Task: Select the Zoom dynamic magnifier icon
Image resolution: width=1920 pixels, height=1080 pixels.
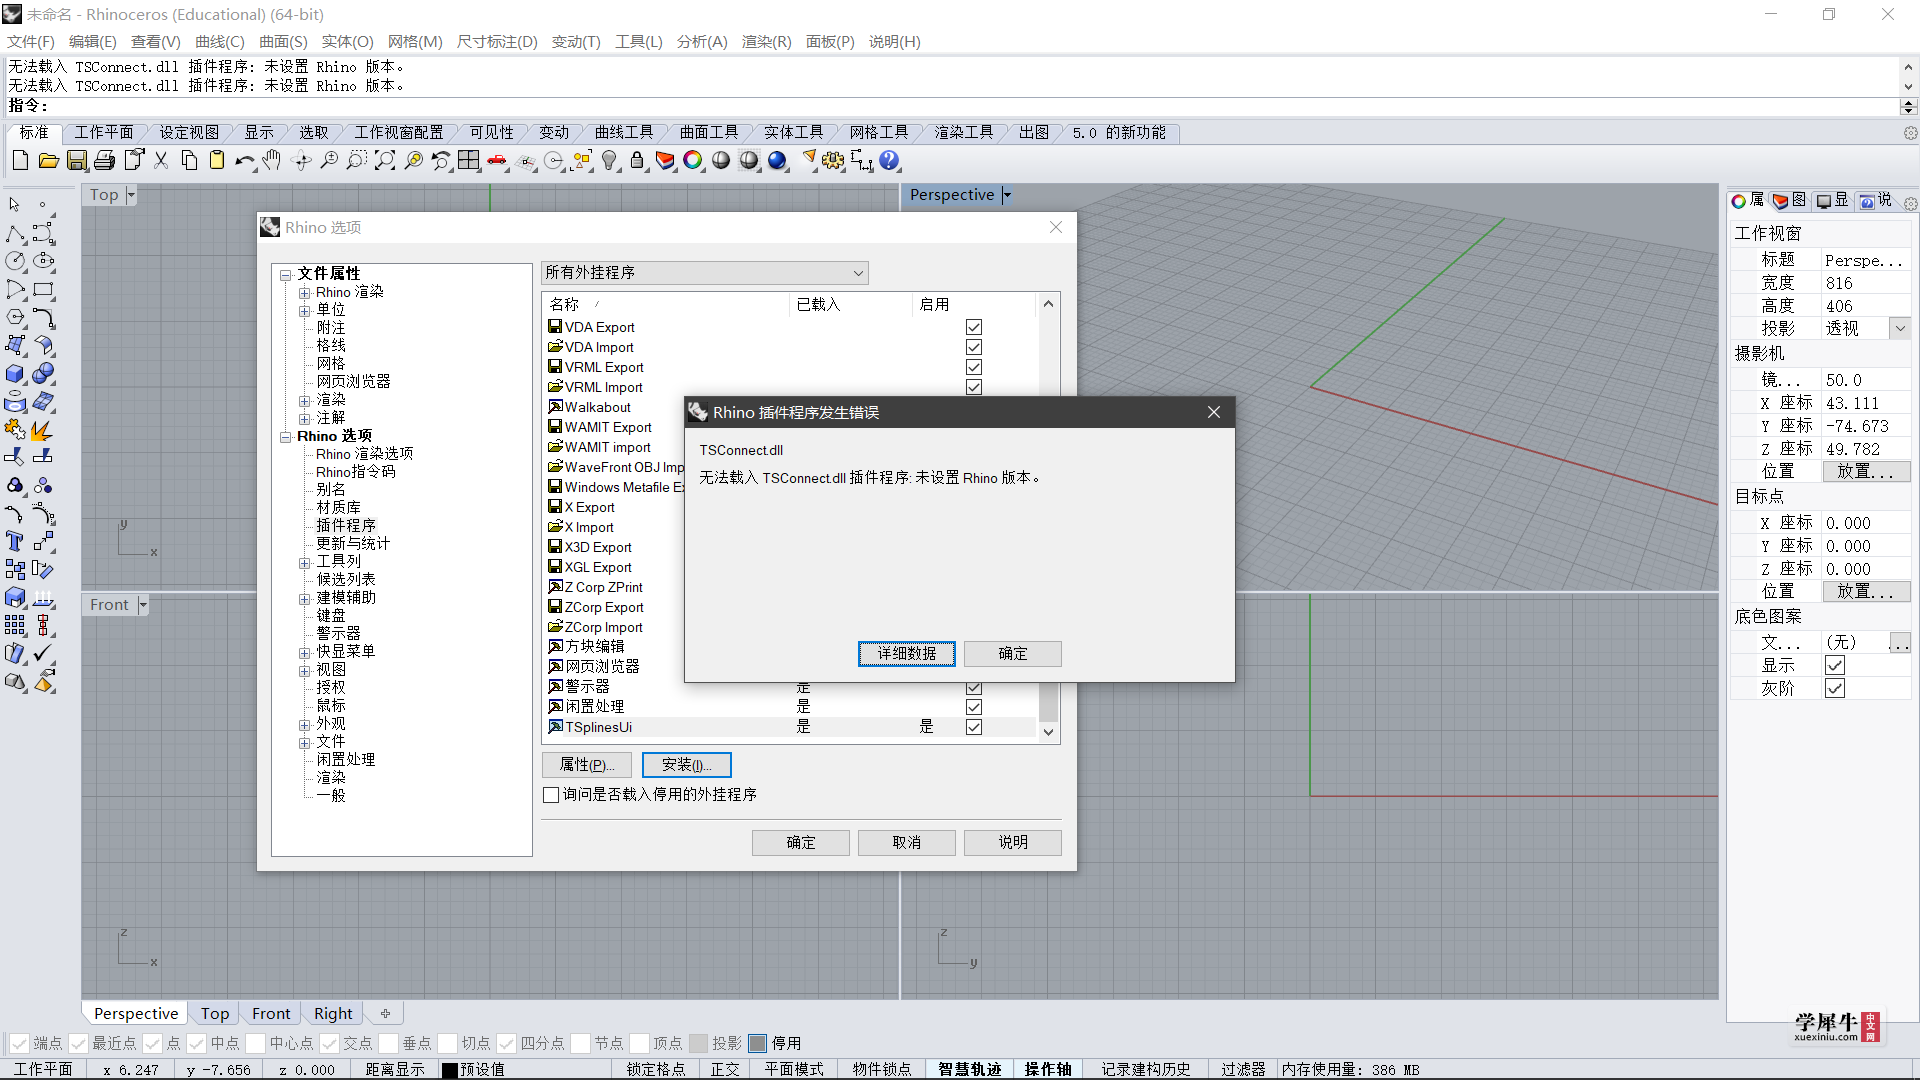Action: click(x=329, y=160)
